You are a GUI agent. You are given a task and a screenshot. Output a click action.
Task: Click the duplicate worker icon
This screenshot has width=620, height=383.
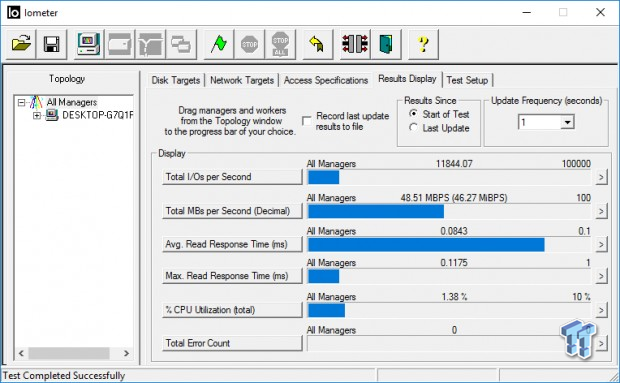[181, 44]
